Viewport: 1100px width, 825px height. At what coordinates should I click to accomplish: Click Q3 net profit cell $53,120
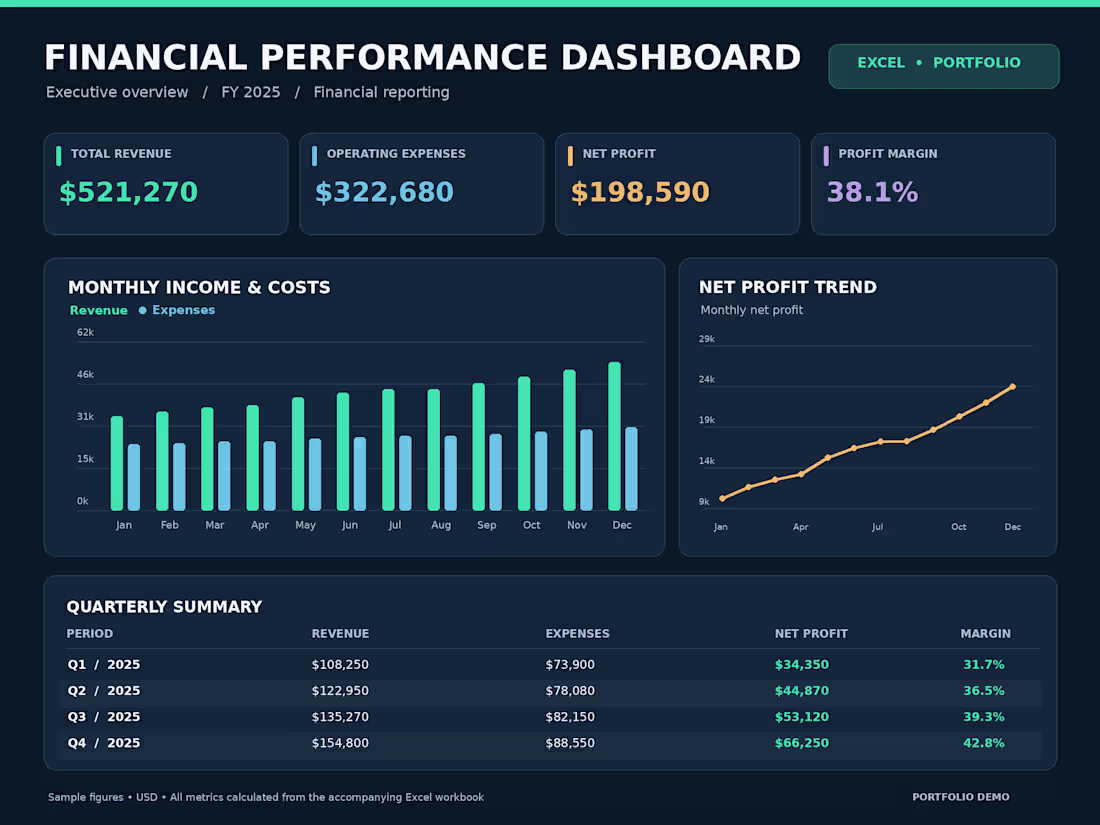[x=802, y=717]
